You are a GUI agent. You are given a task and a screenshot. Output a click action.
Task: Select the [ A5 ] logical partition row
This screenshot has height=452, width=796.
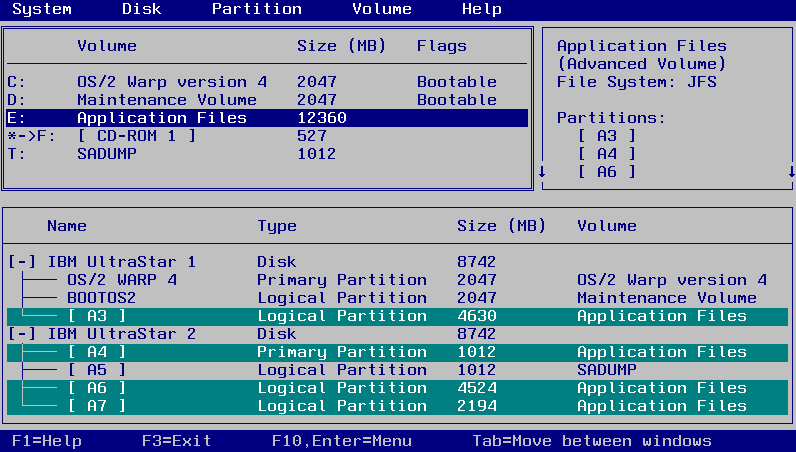(397, 370)
